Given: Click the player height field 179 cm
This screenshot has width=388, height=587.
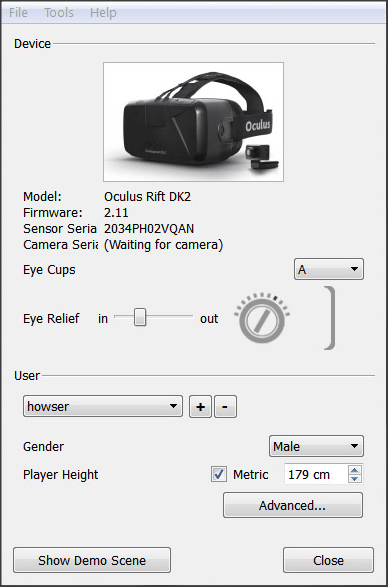Looking at the screenshot, I should pos(316,474).
